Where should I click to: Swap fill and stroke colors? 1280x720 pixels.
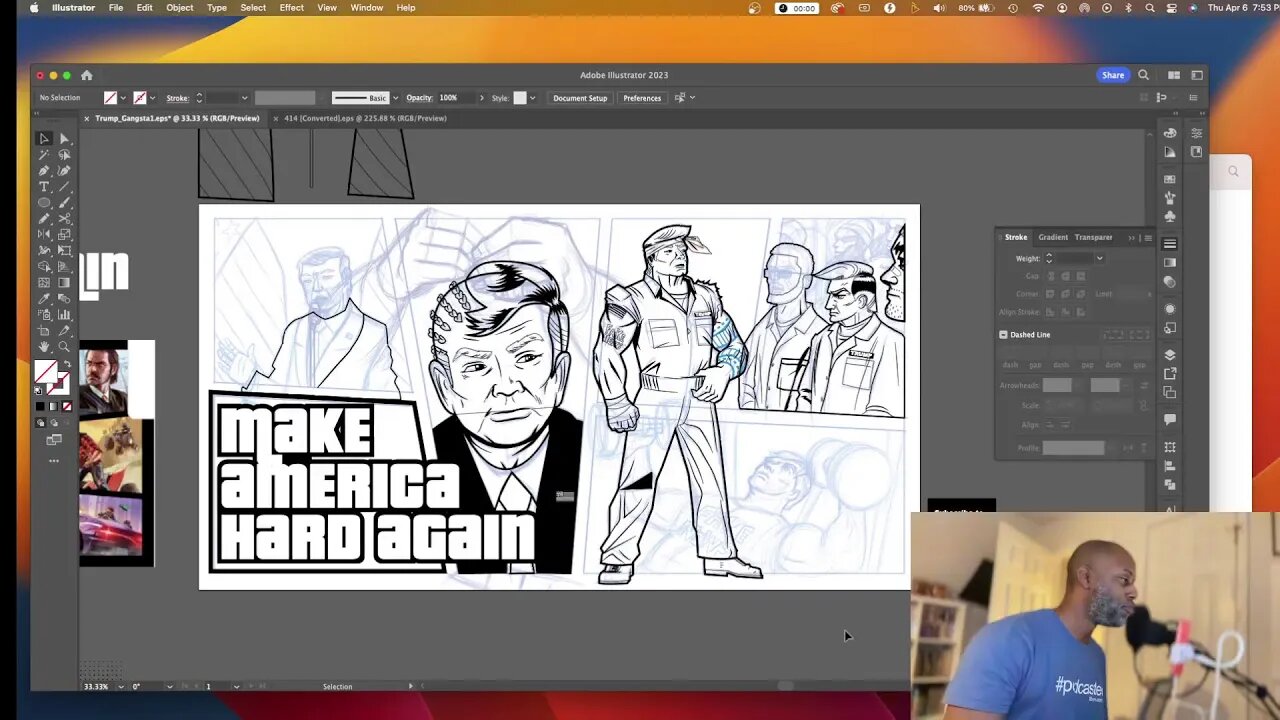(67, 364)
